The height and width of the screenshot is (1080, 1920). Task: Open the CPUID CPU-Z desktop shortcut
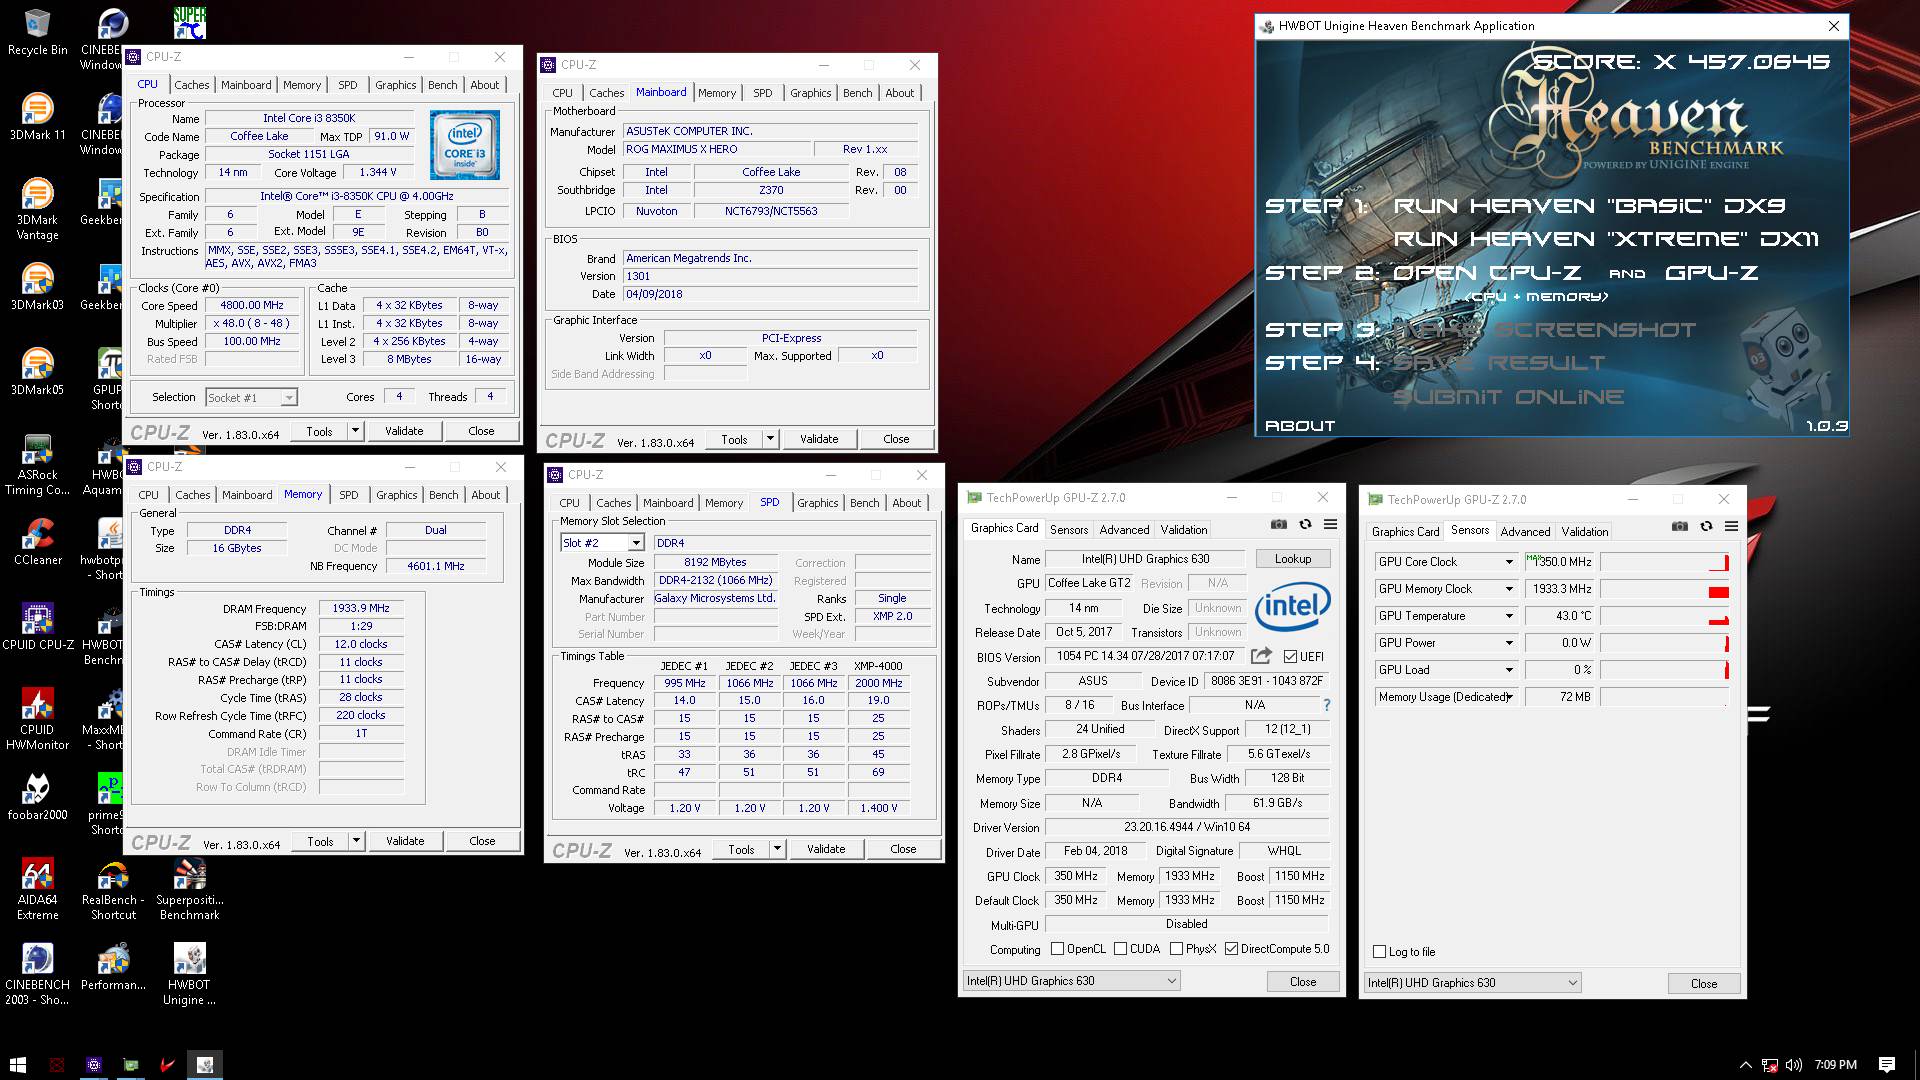pyautogui.click(x=38, y=628)
